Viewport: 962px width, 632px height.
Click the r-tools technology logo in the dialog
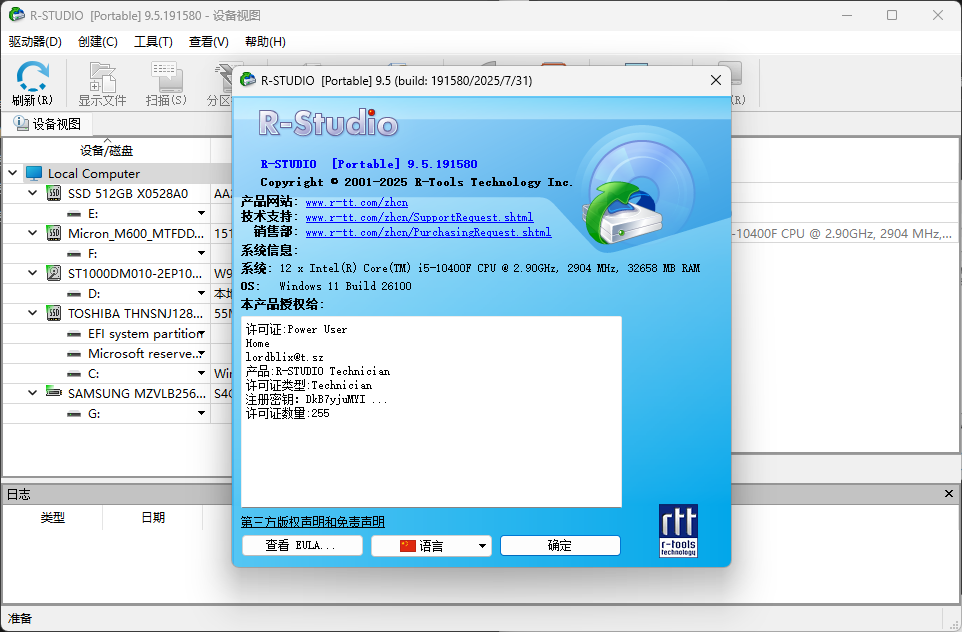tap(678, 531)
